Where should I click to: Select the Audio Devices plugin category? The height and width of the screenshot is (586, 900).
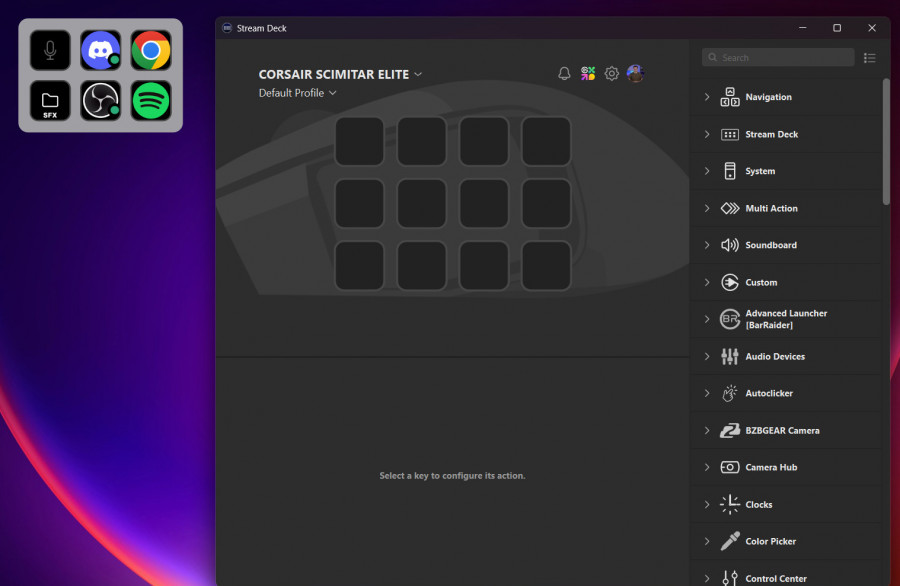tap(774, 356)
